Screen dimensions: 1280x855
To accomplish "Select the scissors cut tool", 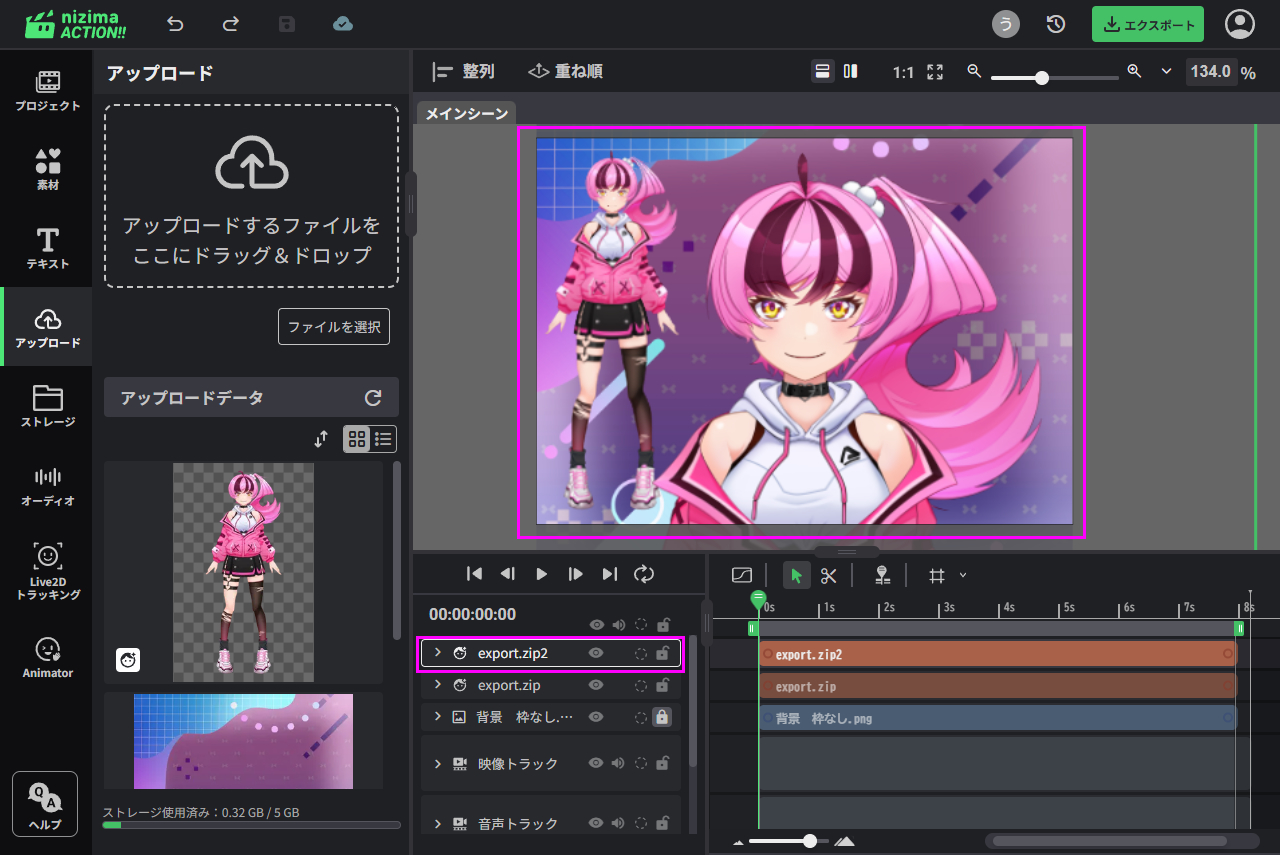I will click(828, 575).
